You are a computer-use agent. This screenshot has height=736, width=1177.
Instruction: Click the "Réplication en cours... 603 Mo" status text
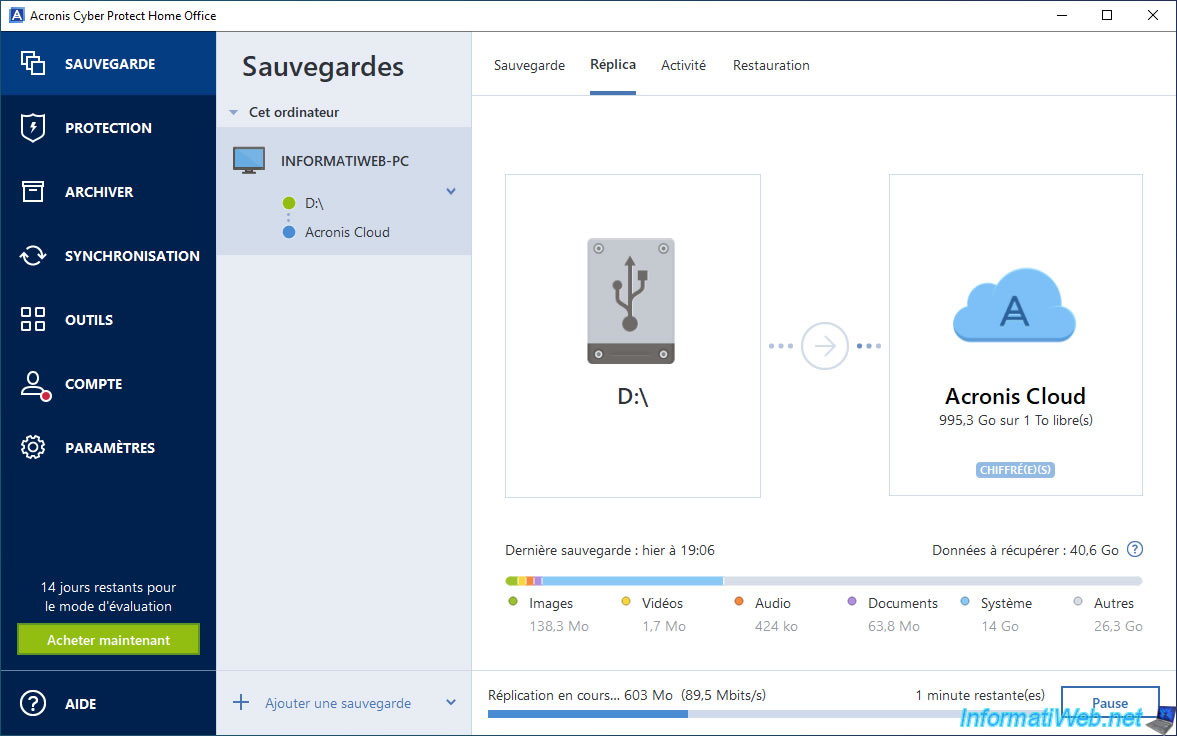(580, 695)
